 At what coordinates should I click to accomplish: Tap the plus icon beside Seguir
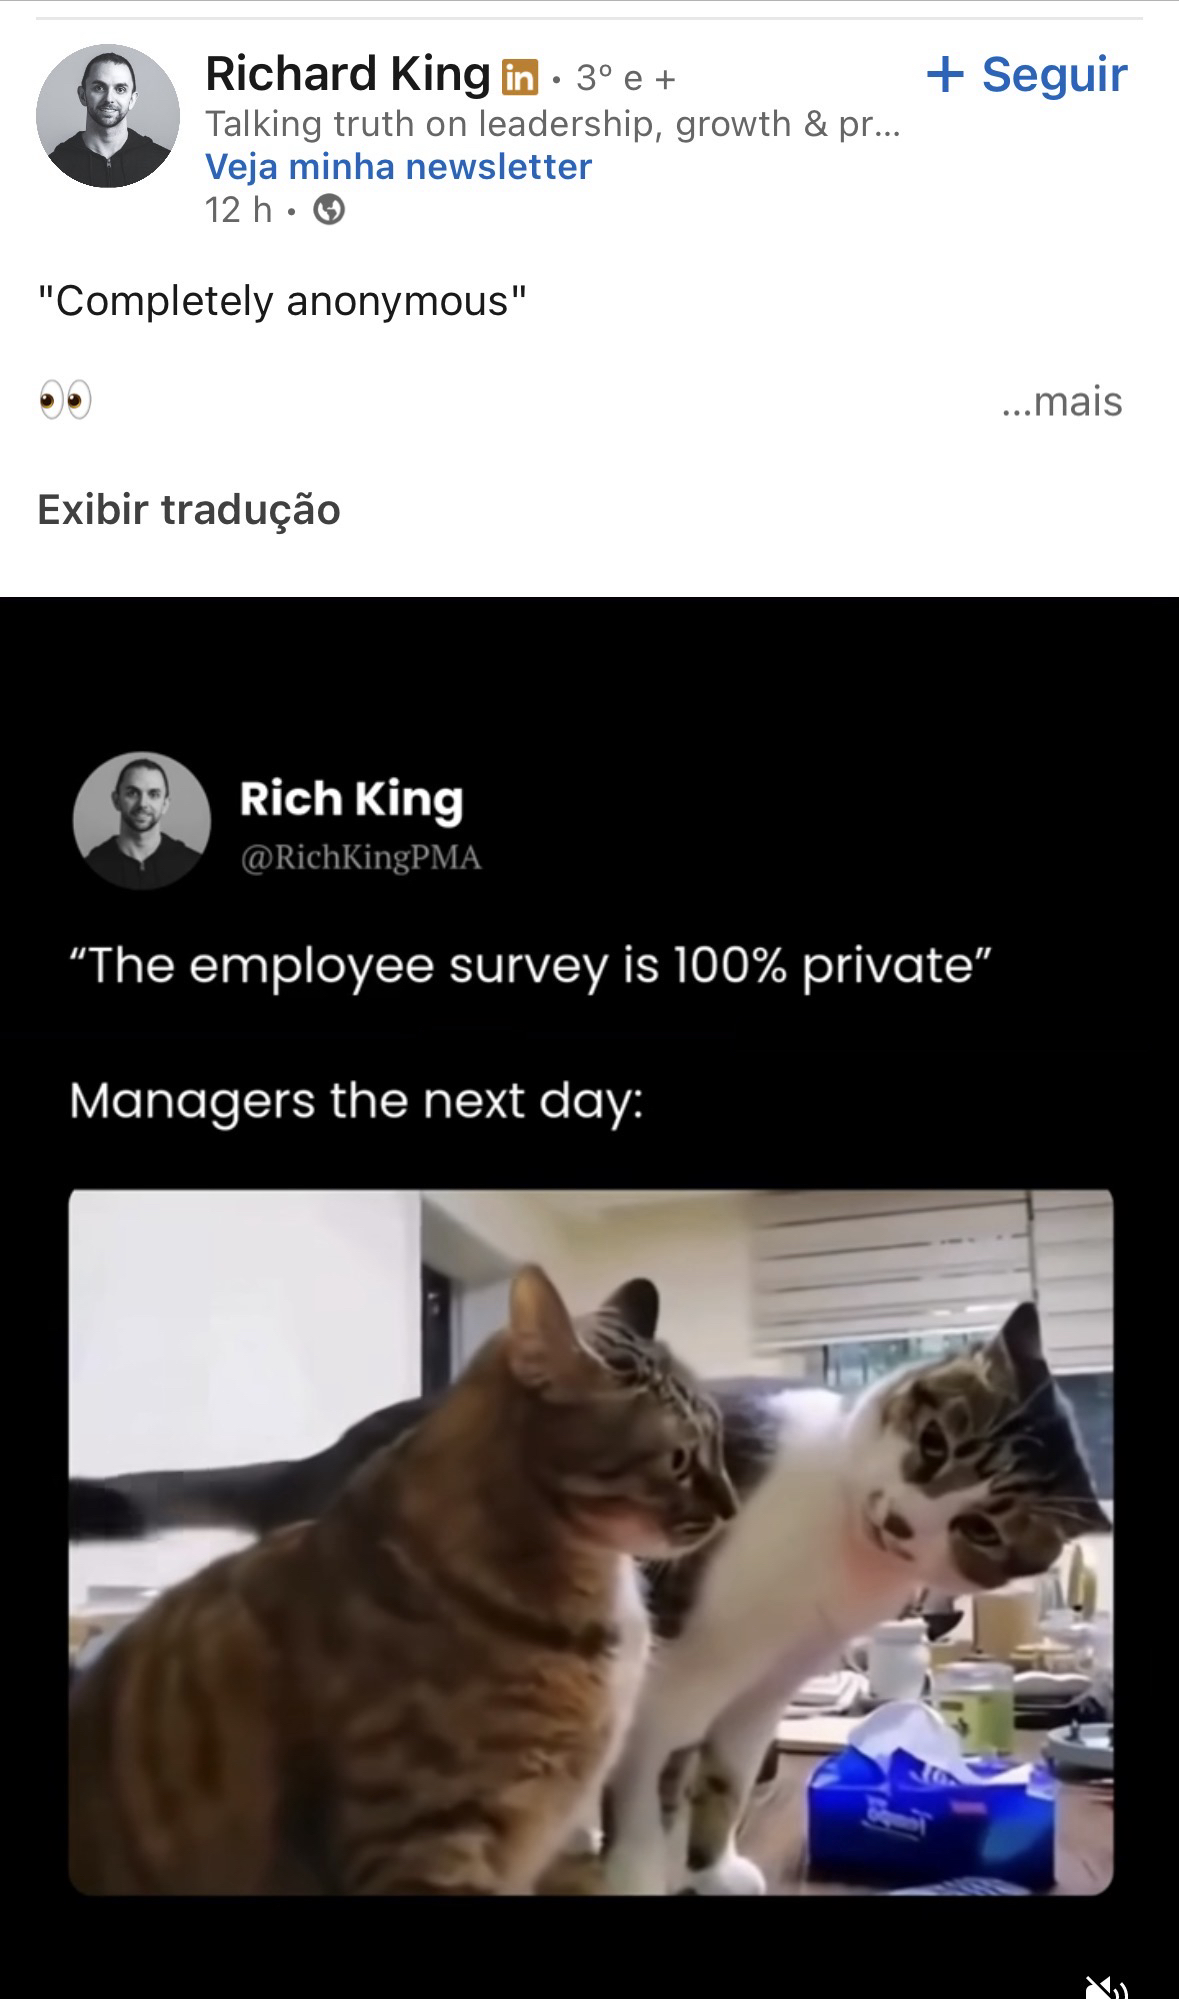pos(945,74)
